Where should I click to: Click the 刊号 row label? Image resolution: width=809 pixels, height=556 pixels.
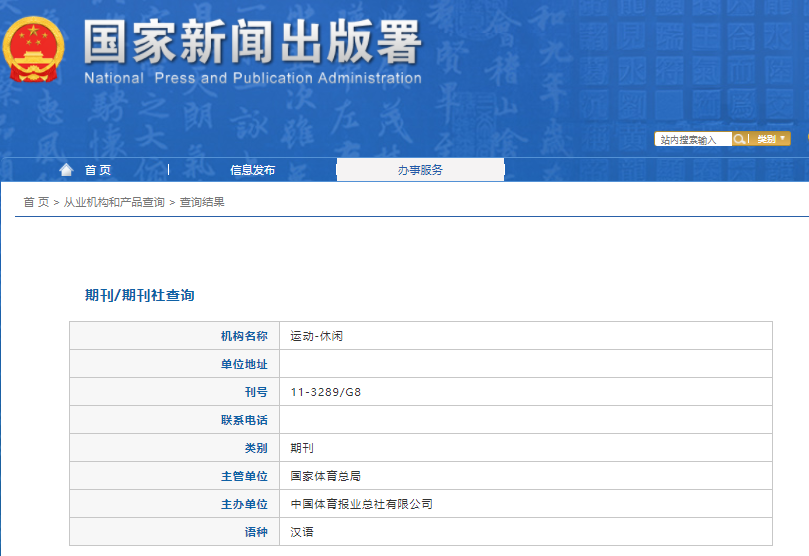[256, 392]
